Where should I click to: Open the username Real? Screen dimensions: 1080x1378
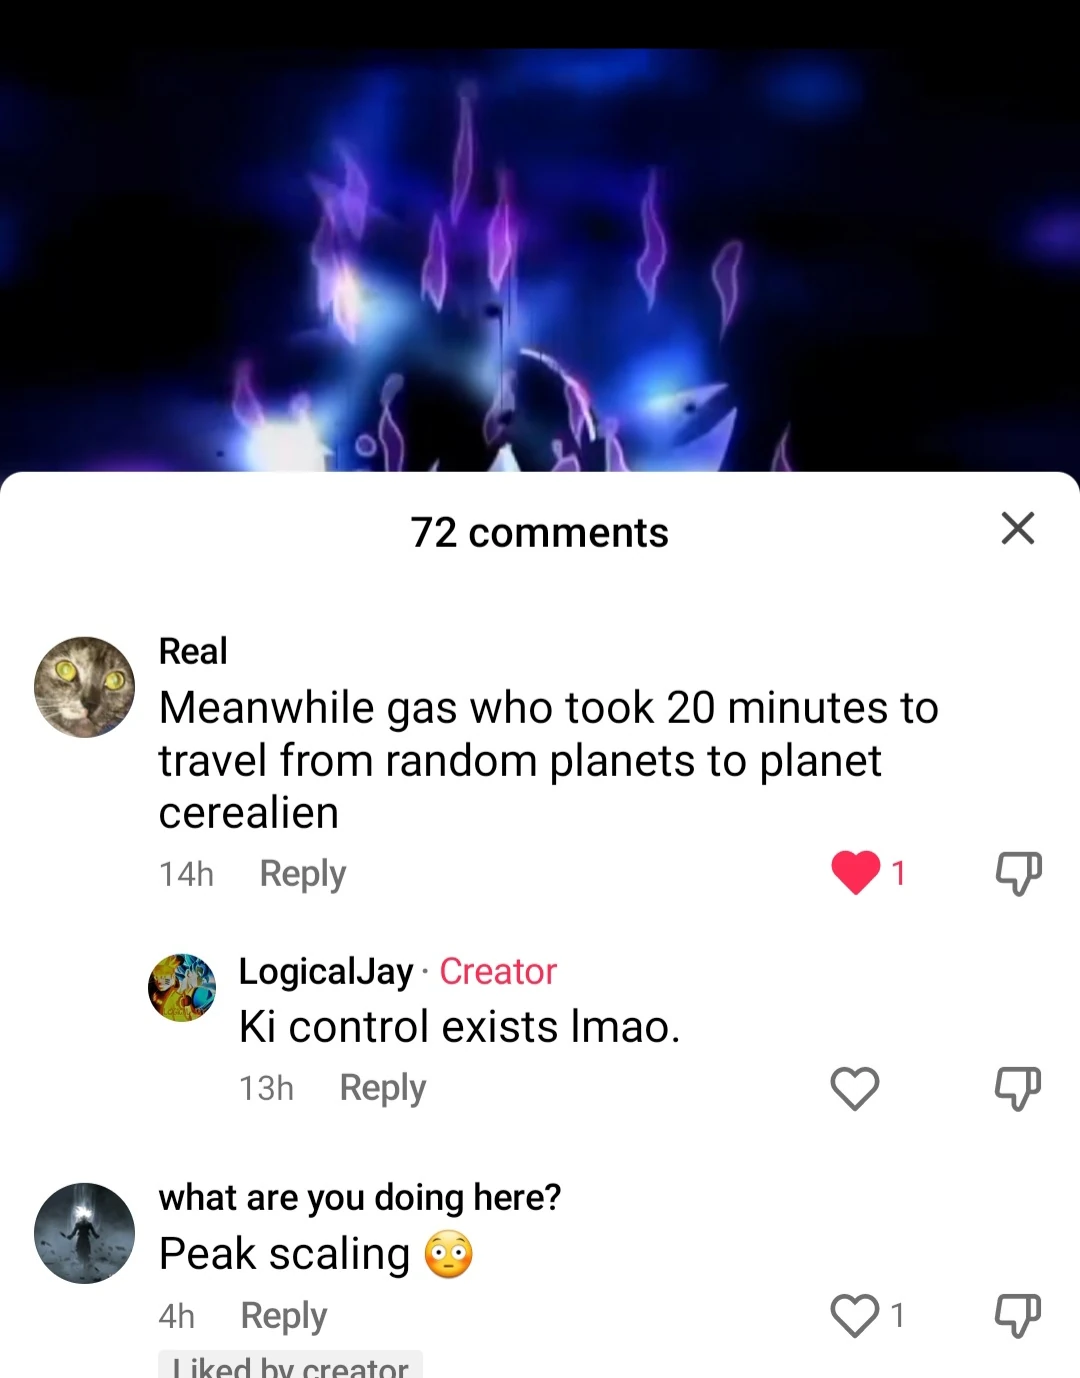tap(193, 651)
